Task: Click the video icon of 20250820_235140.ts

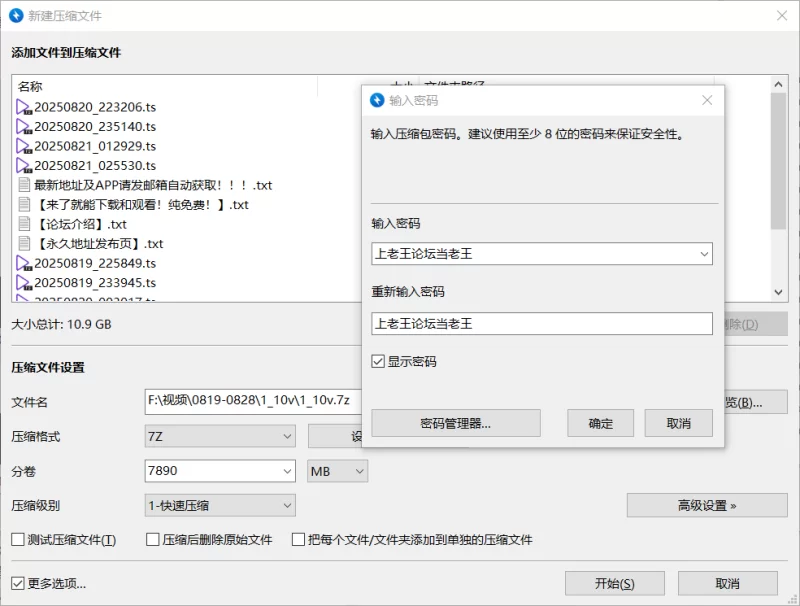Action: click(25, 127)
